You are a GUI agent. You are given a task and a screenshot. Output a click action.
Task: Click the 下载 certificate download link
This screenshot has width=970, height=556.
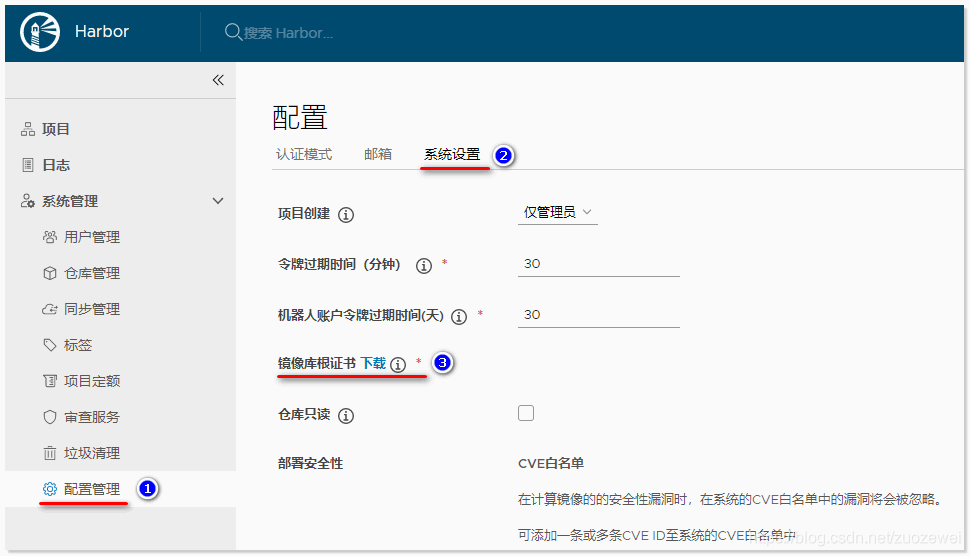(x=373, y=363)
